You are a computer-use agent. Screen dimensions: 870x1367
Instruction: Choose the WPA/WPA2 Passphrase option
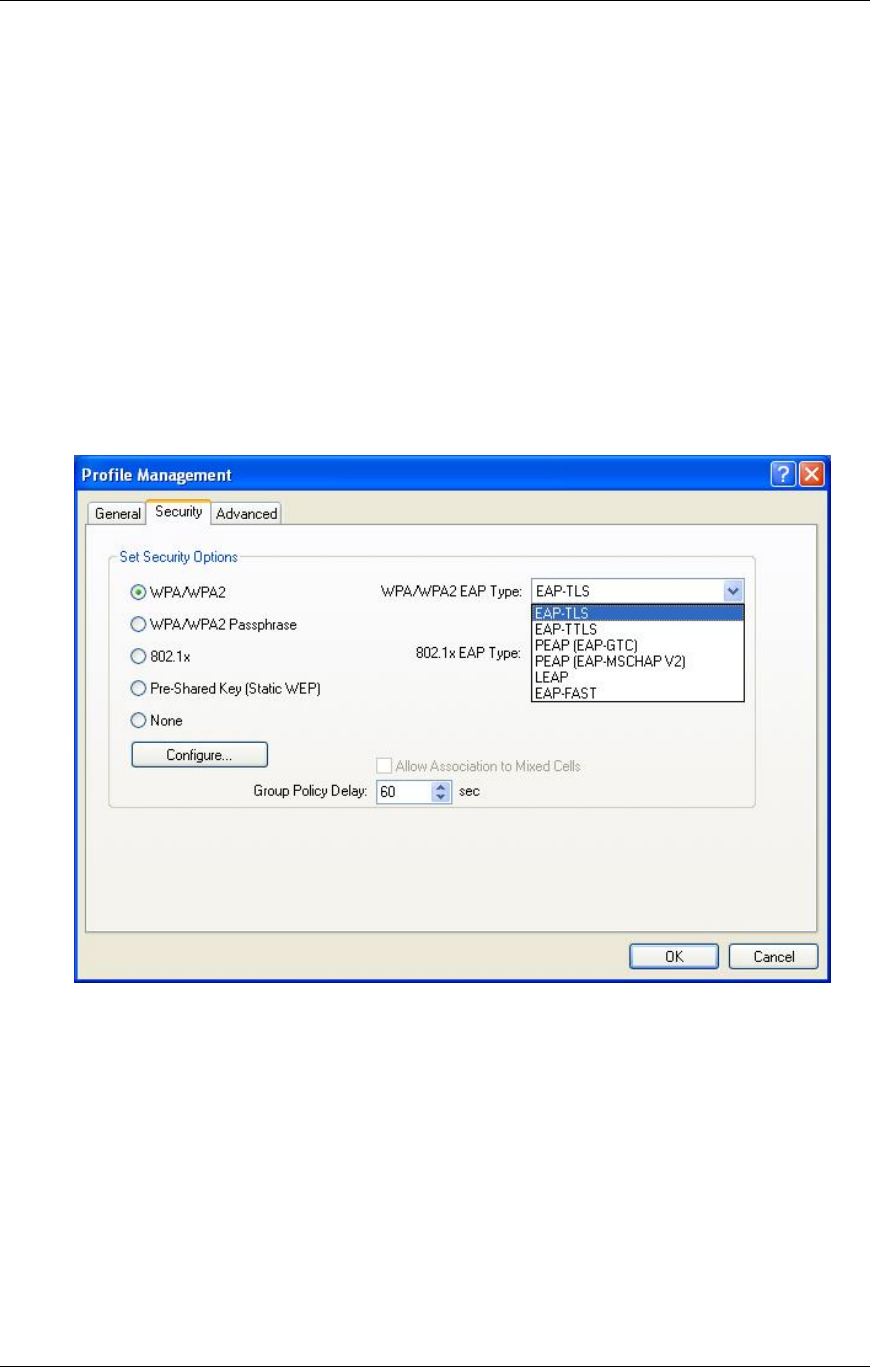140,624
